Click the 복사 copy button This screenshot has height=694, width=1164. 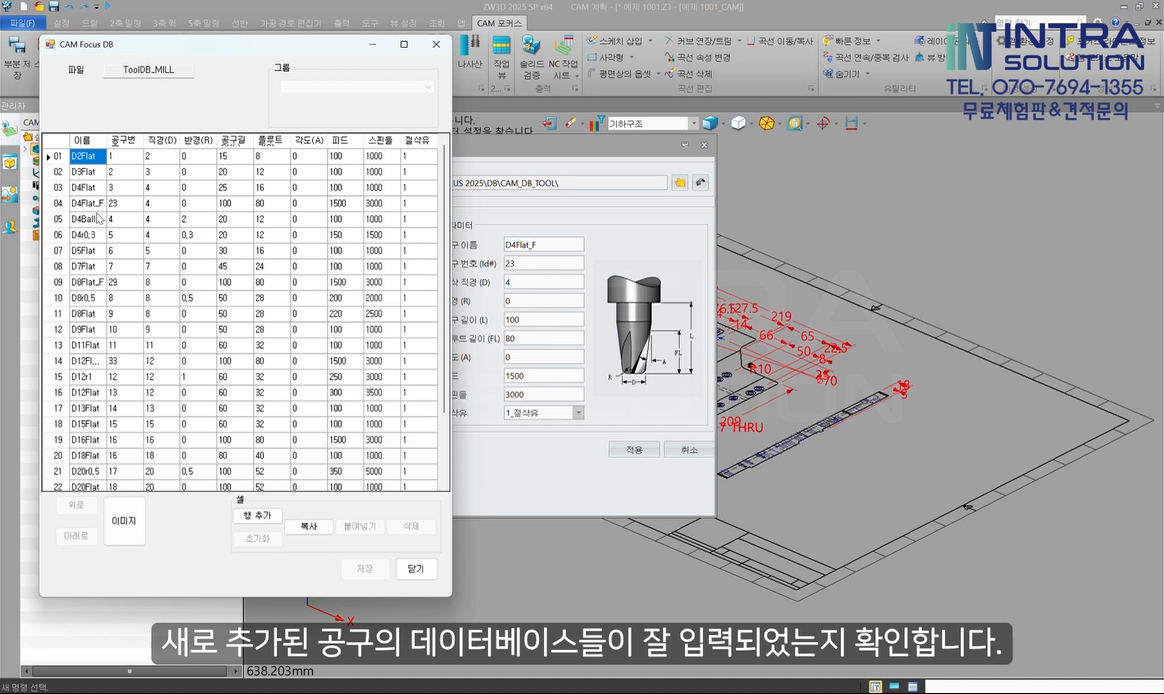[x=309, y=526]
